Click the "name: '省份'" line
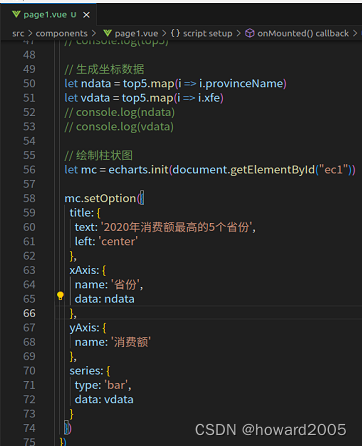The image size is (362, 446). [109, 285]
